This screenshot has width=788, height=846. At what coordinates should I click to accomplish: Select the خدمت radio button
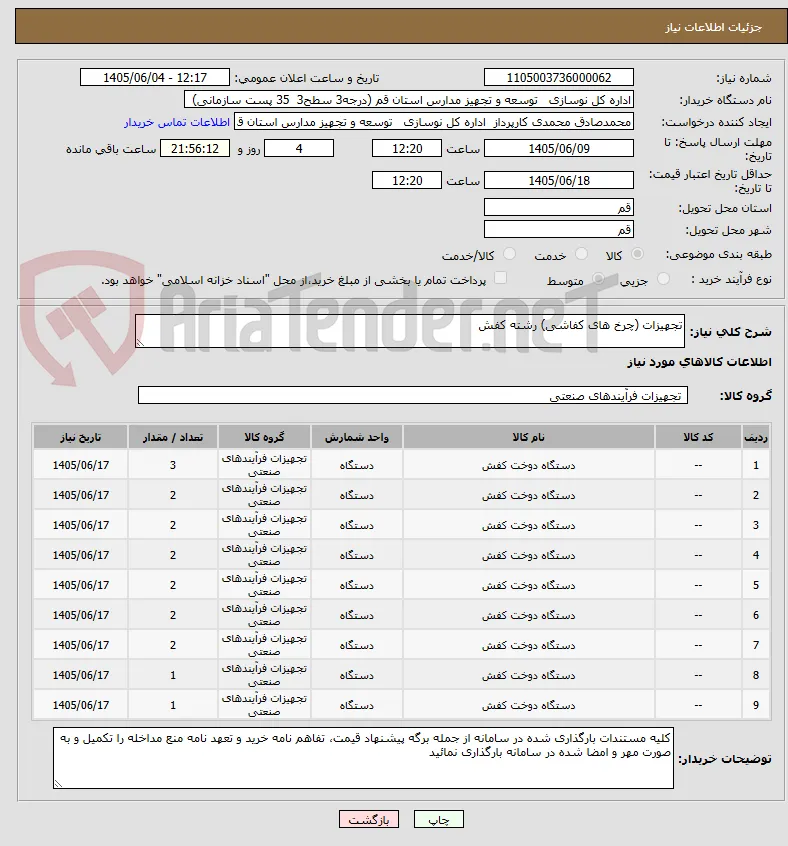581,254
